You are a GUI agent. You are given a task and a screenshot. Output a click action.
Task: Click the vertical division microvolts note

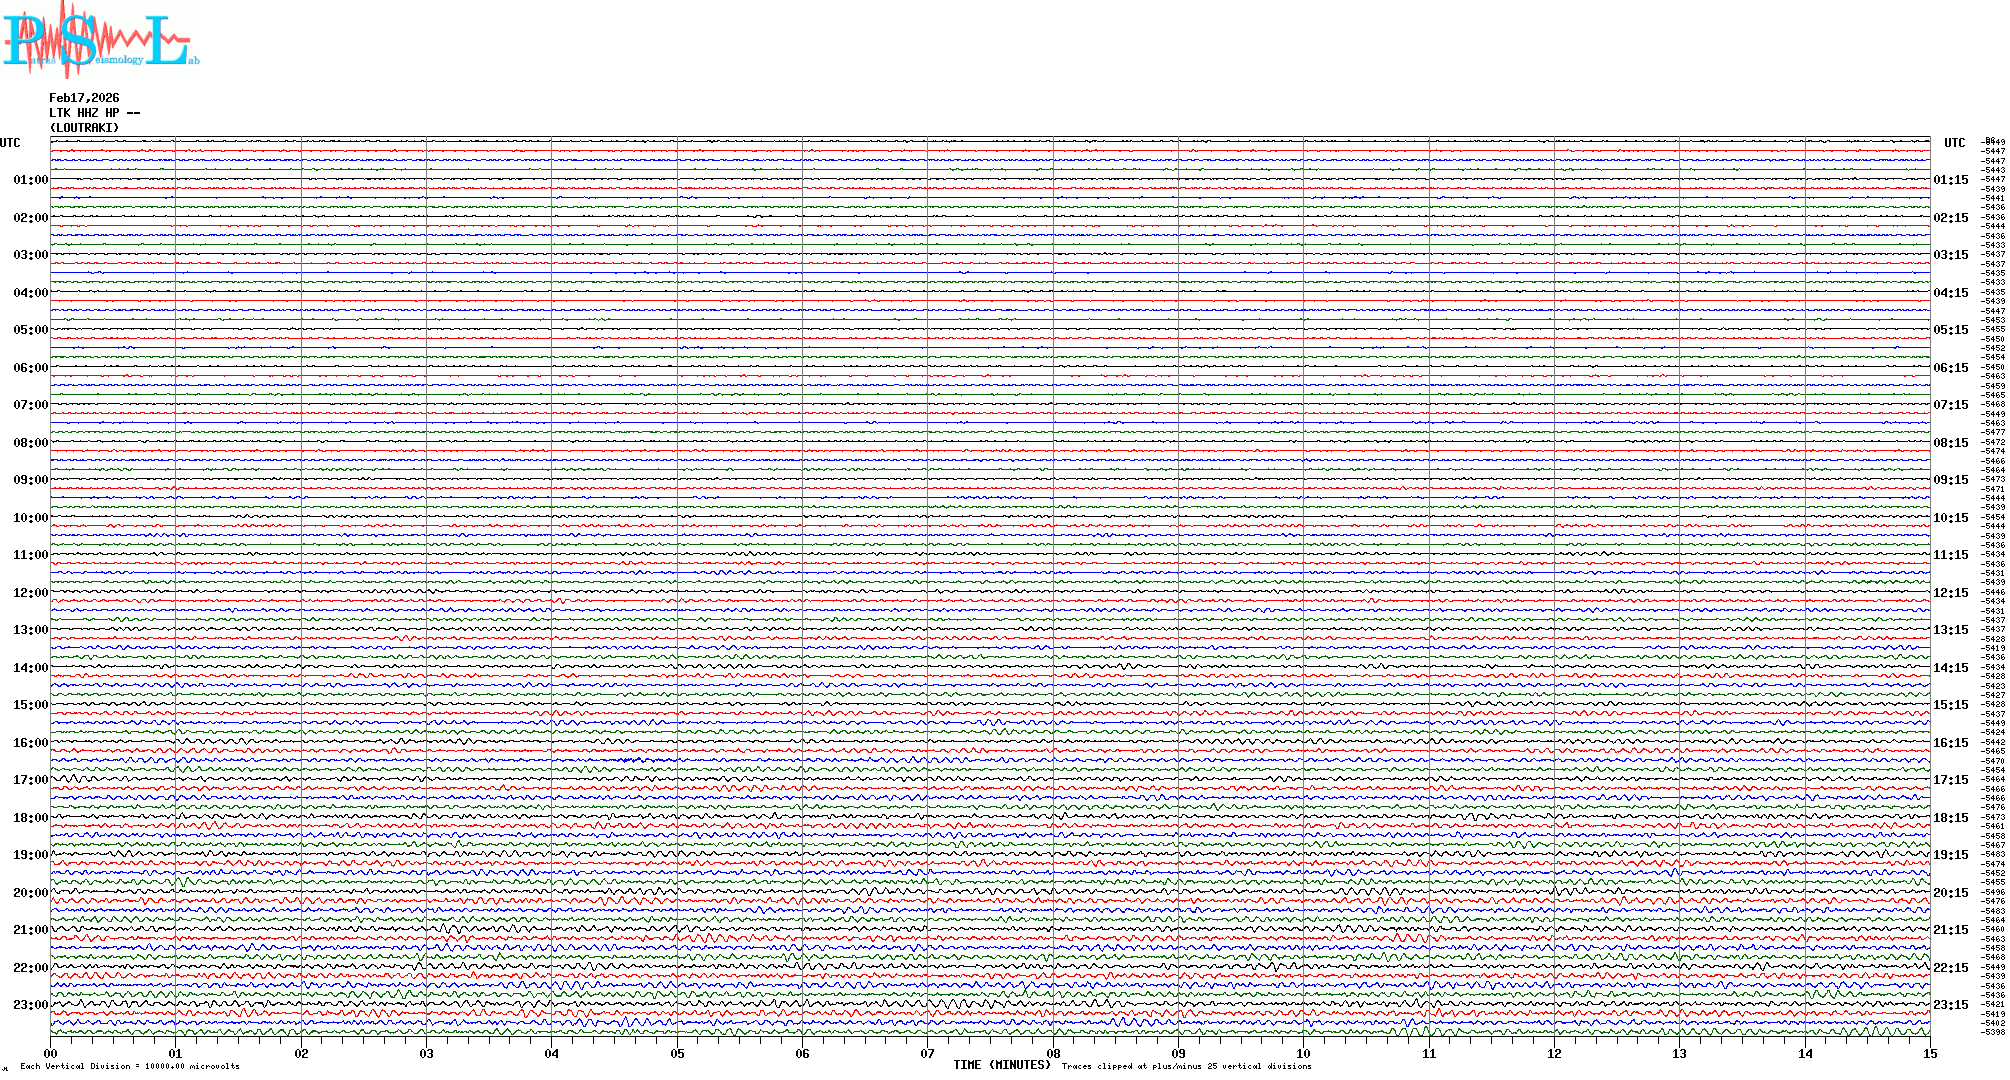130,1066
